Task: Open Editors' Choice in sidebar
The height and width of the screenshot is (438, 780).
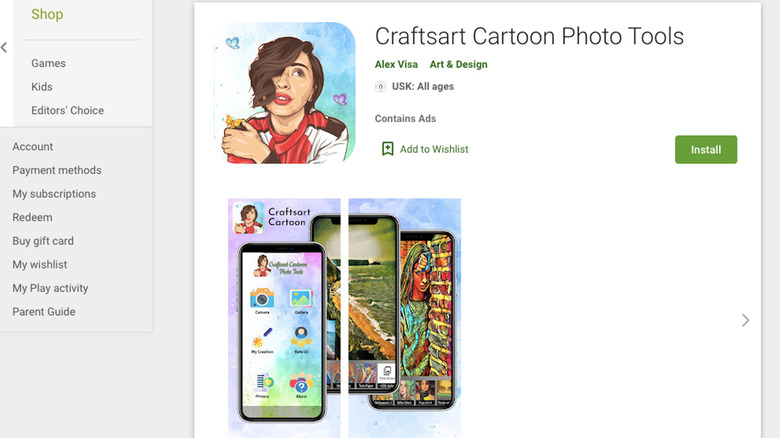Action: pos(68,110)
